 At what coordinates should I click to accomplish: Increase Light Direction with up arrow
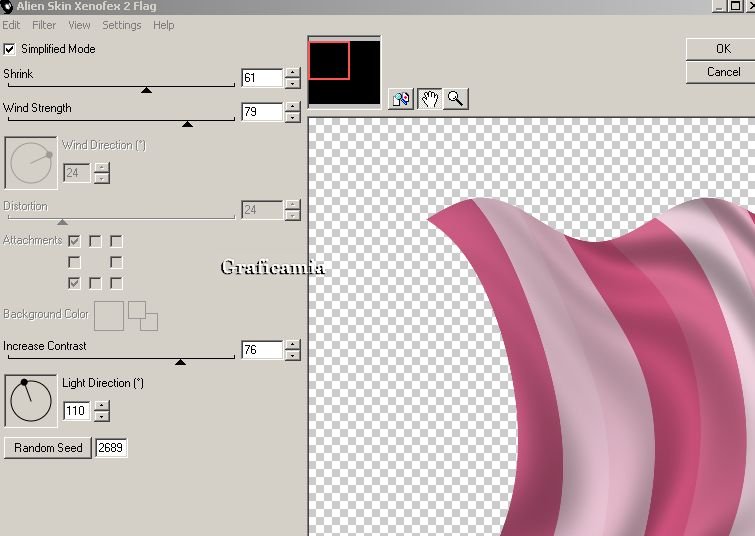102,406
